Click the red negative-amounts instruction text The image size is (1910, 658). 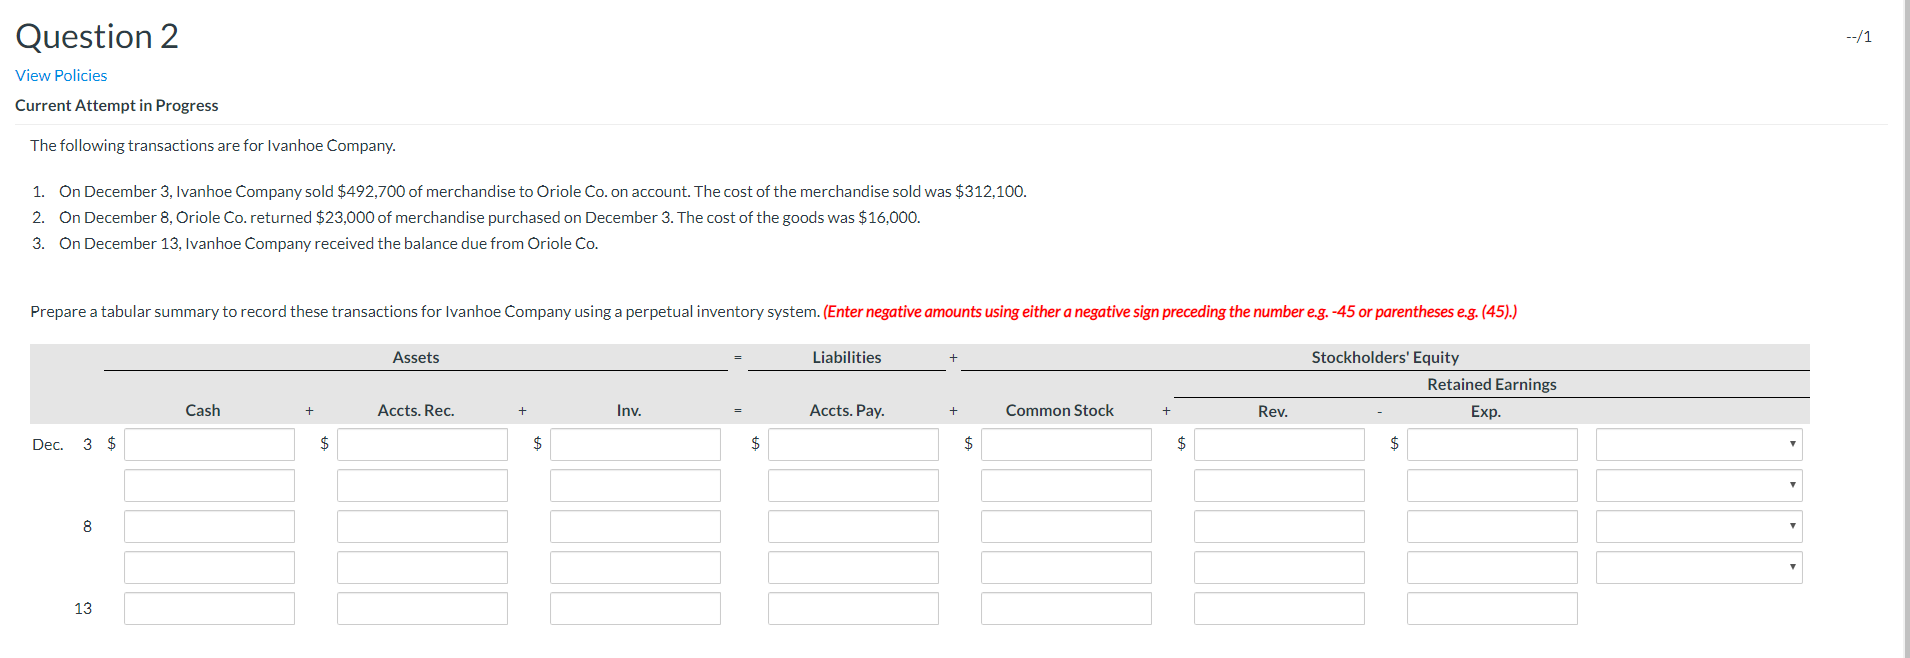pyautogui.click(x=1170, y=311)
